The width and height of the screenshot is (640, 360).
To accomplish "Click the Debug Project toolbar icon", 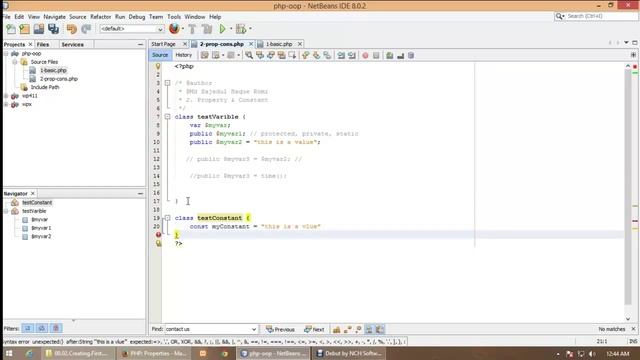I will coord(241,29).
